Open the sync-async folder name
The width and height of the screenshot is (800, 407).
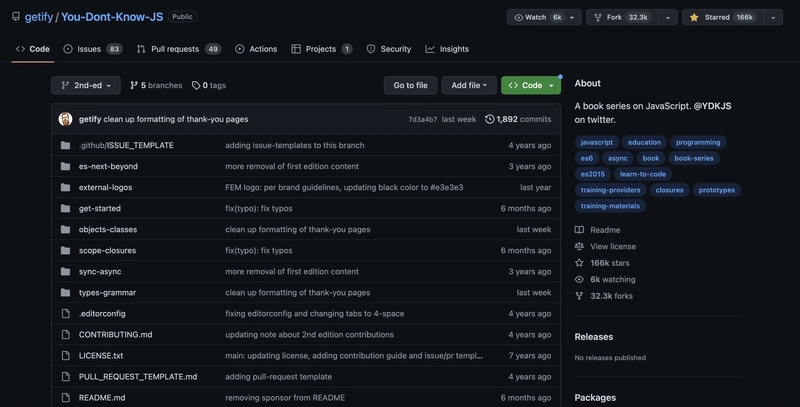tap(100, 271)
